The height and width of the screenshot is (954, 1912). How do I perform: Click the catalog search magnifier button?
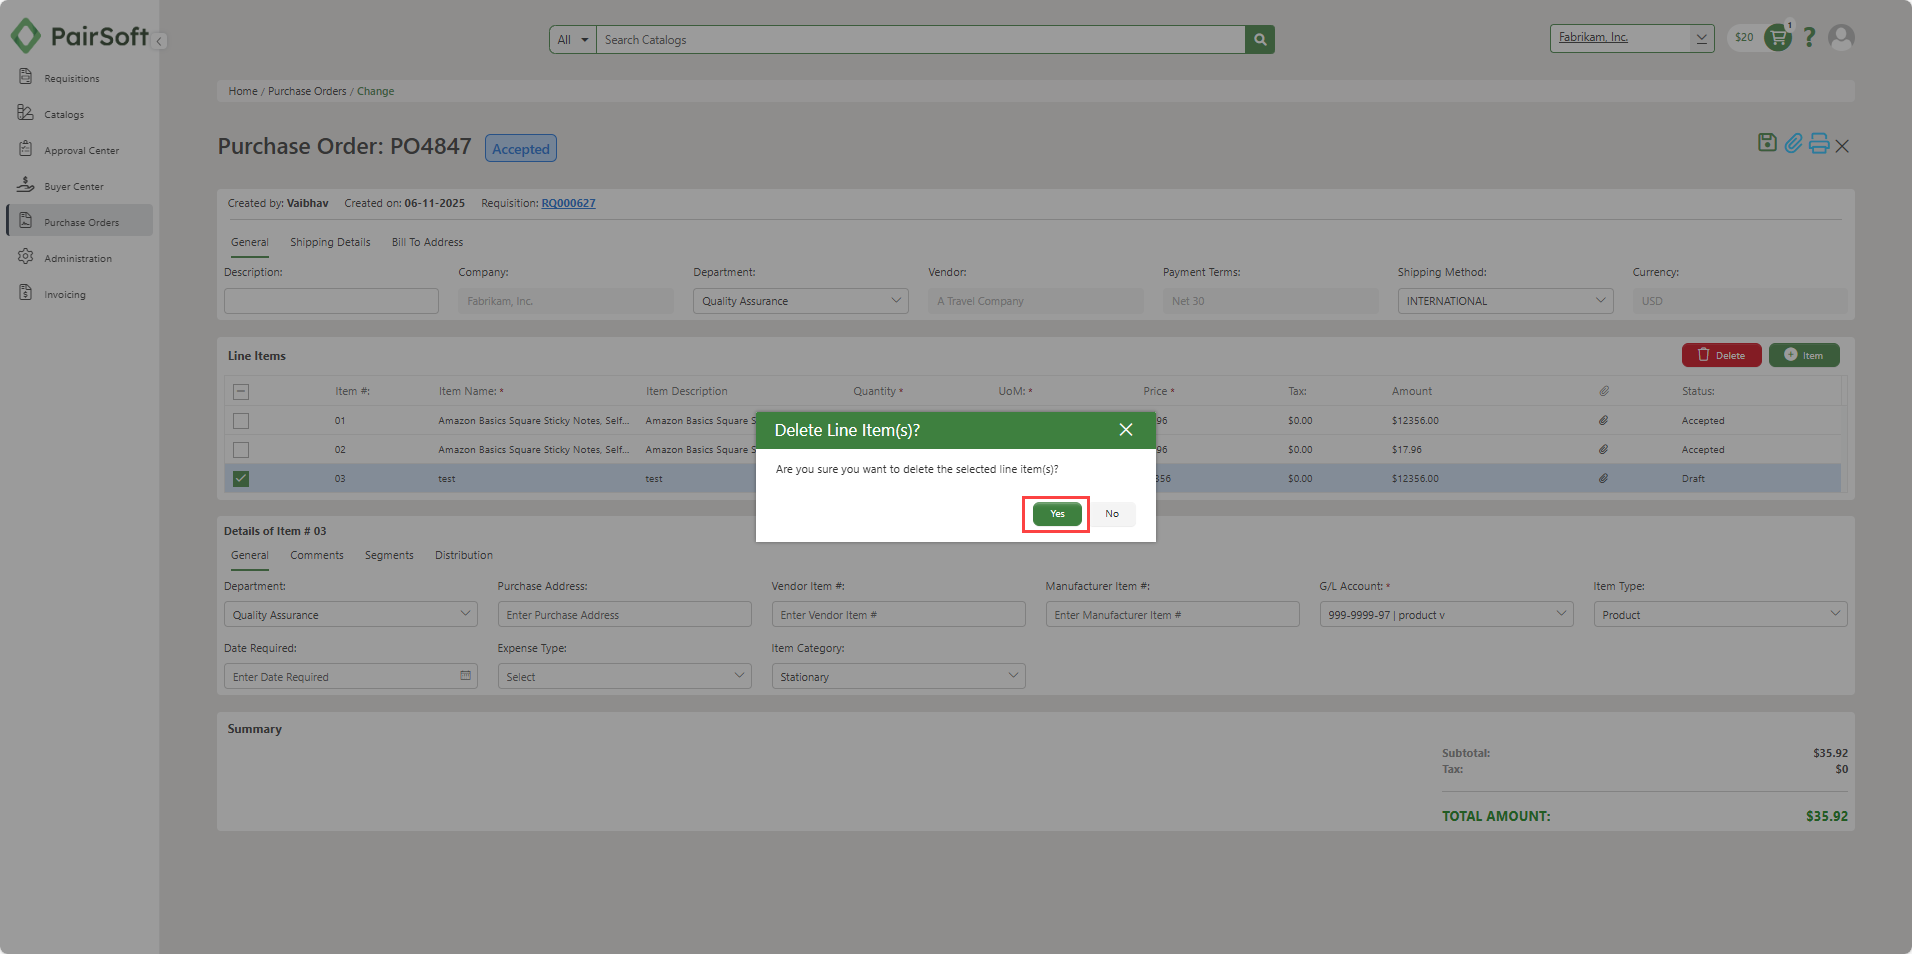click(1260, 40)
